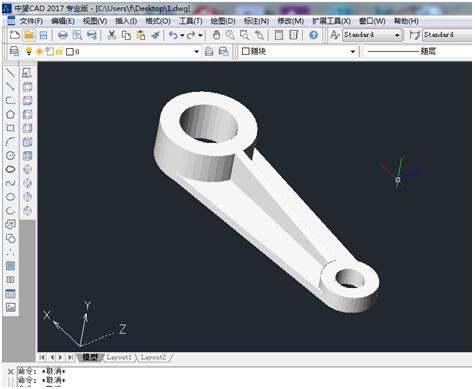Click the Hatch fill tool
The image size is (475, 389).
10,266
